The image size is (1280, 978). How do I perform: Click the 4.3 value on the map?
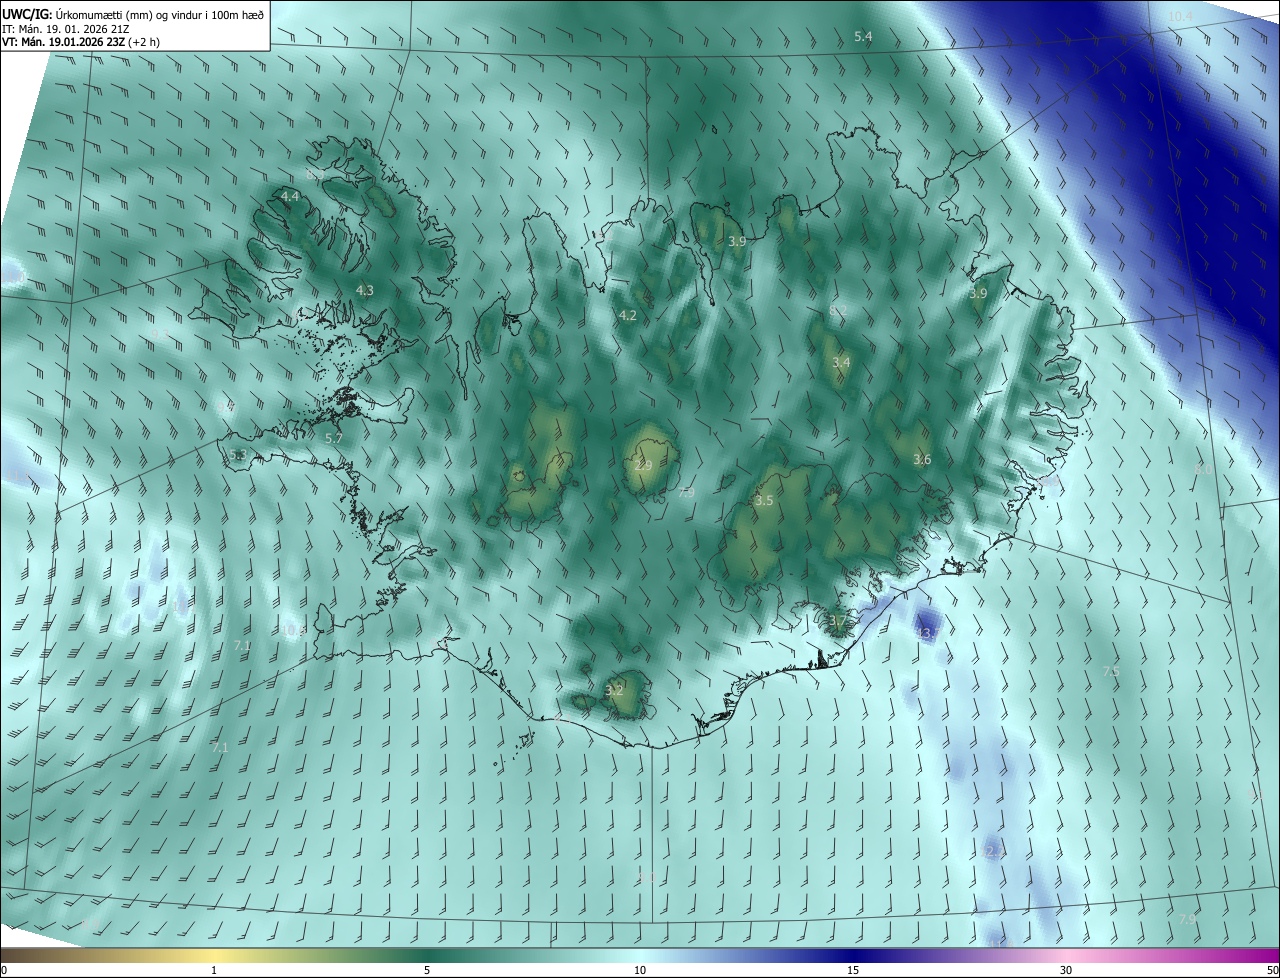(x=364, y=290)
